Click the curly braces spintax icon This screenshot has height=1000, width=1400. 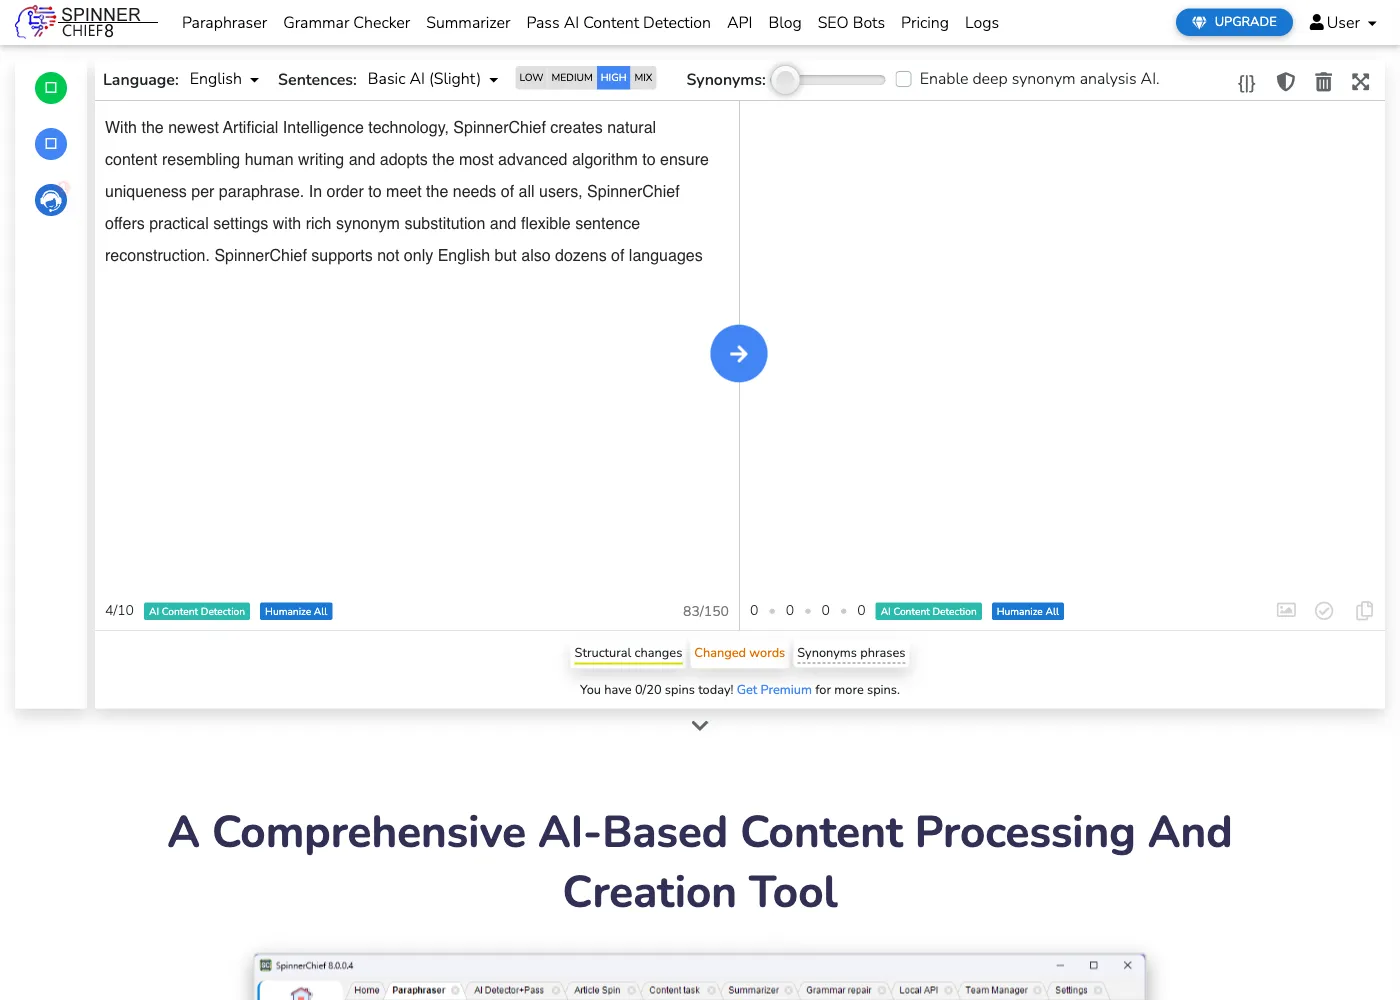click(1246, 83)
